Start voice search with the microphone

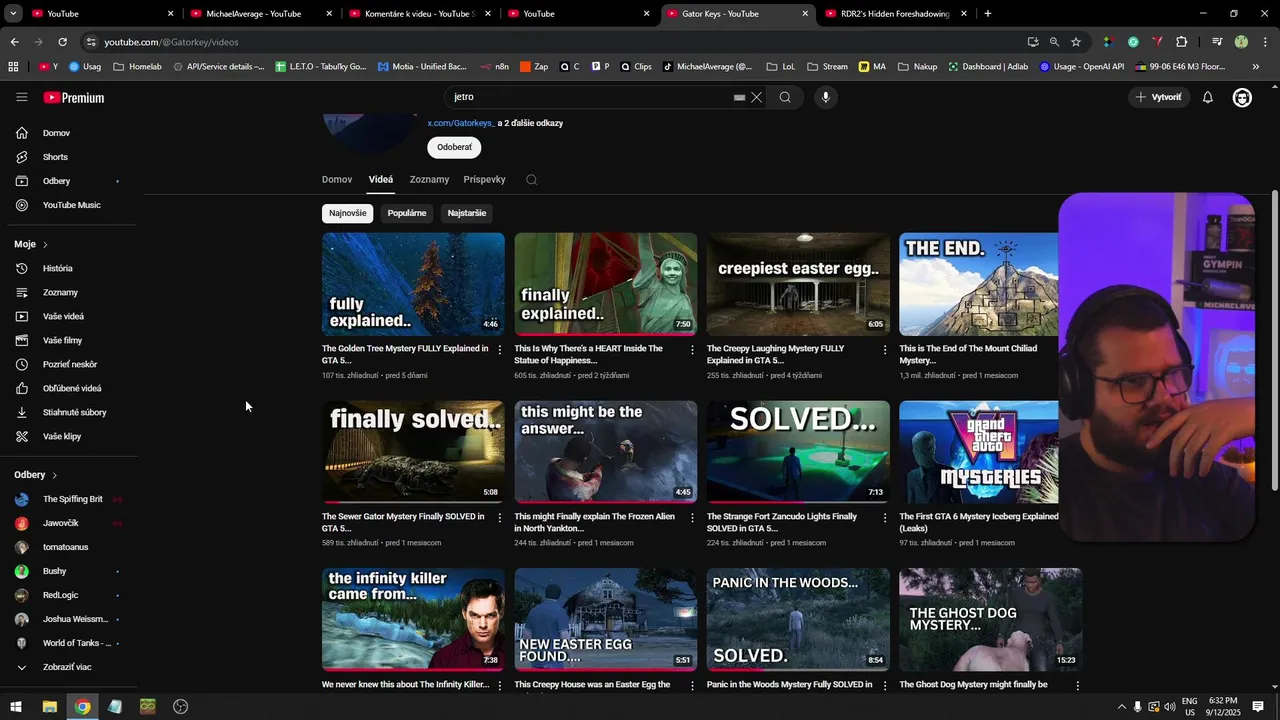tap(825, 97)
